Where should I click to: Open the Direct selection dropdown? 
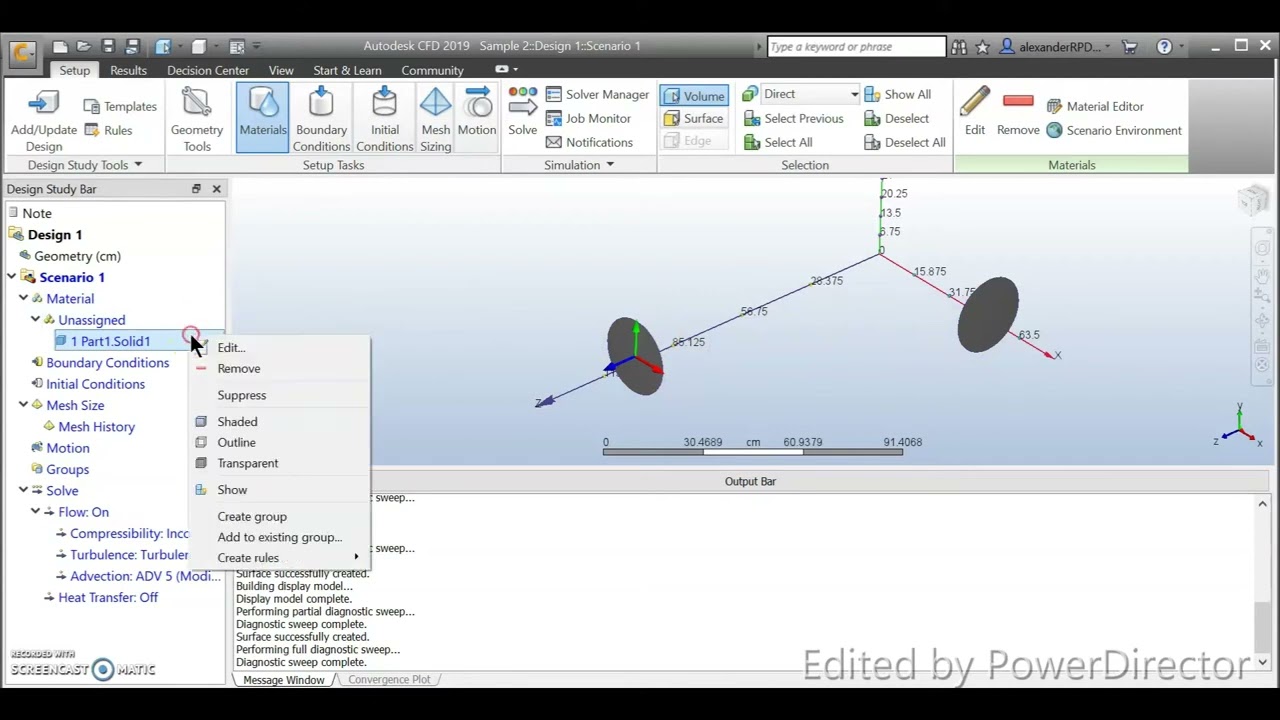[x=854, y=94]
